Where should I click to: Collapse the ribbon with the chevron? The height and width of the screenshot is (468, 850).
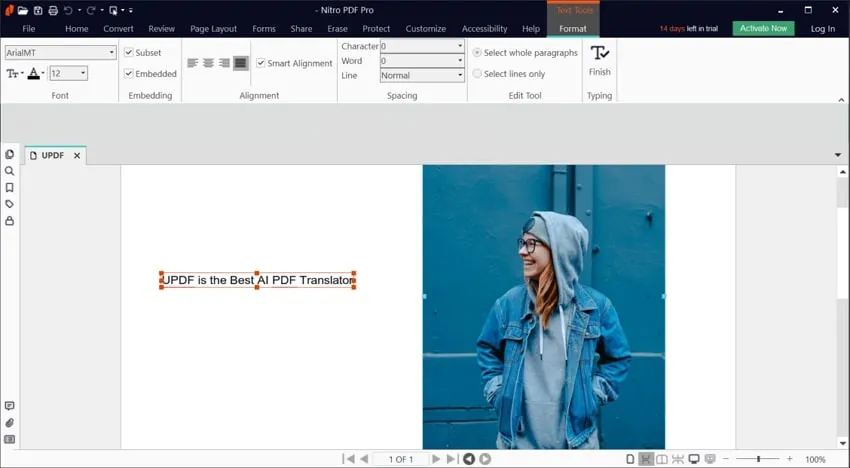point(841,100)
